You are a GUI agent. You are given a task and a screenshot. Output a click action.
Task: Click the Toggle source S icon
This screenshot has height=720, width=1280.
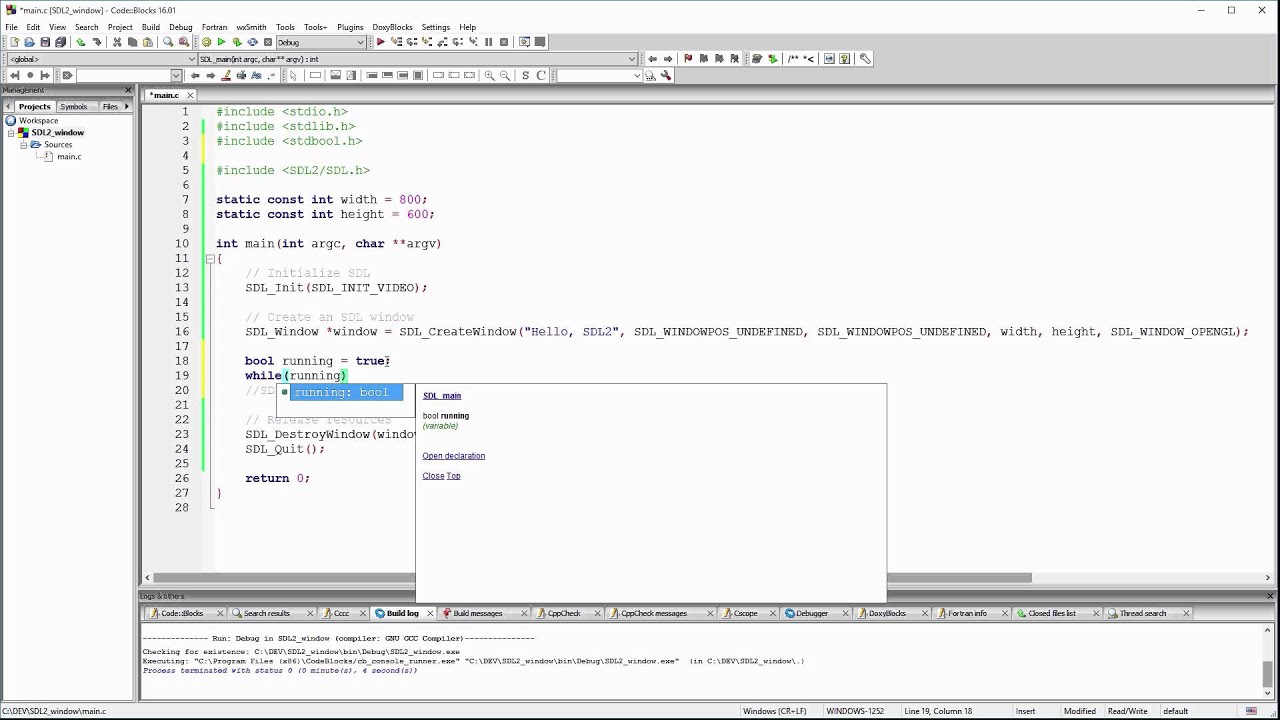point(525,75)
